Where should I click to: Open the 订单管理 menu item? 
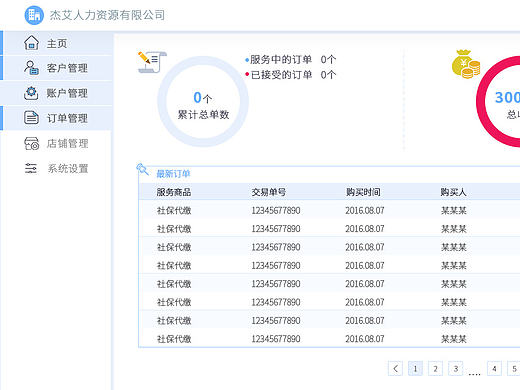coord(57,118)
